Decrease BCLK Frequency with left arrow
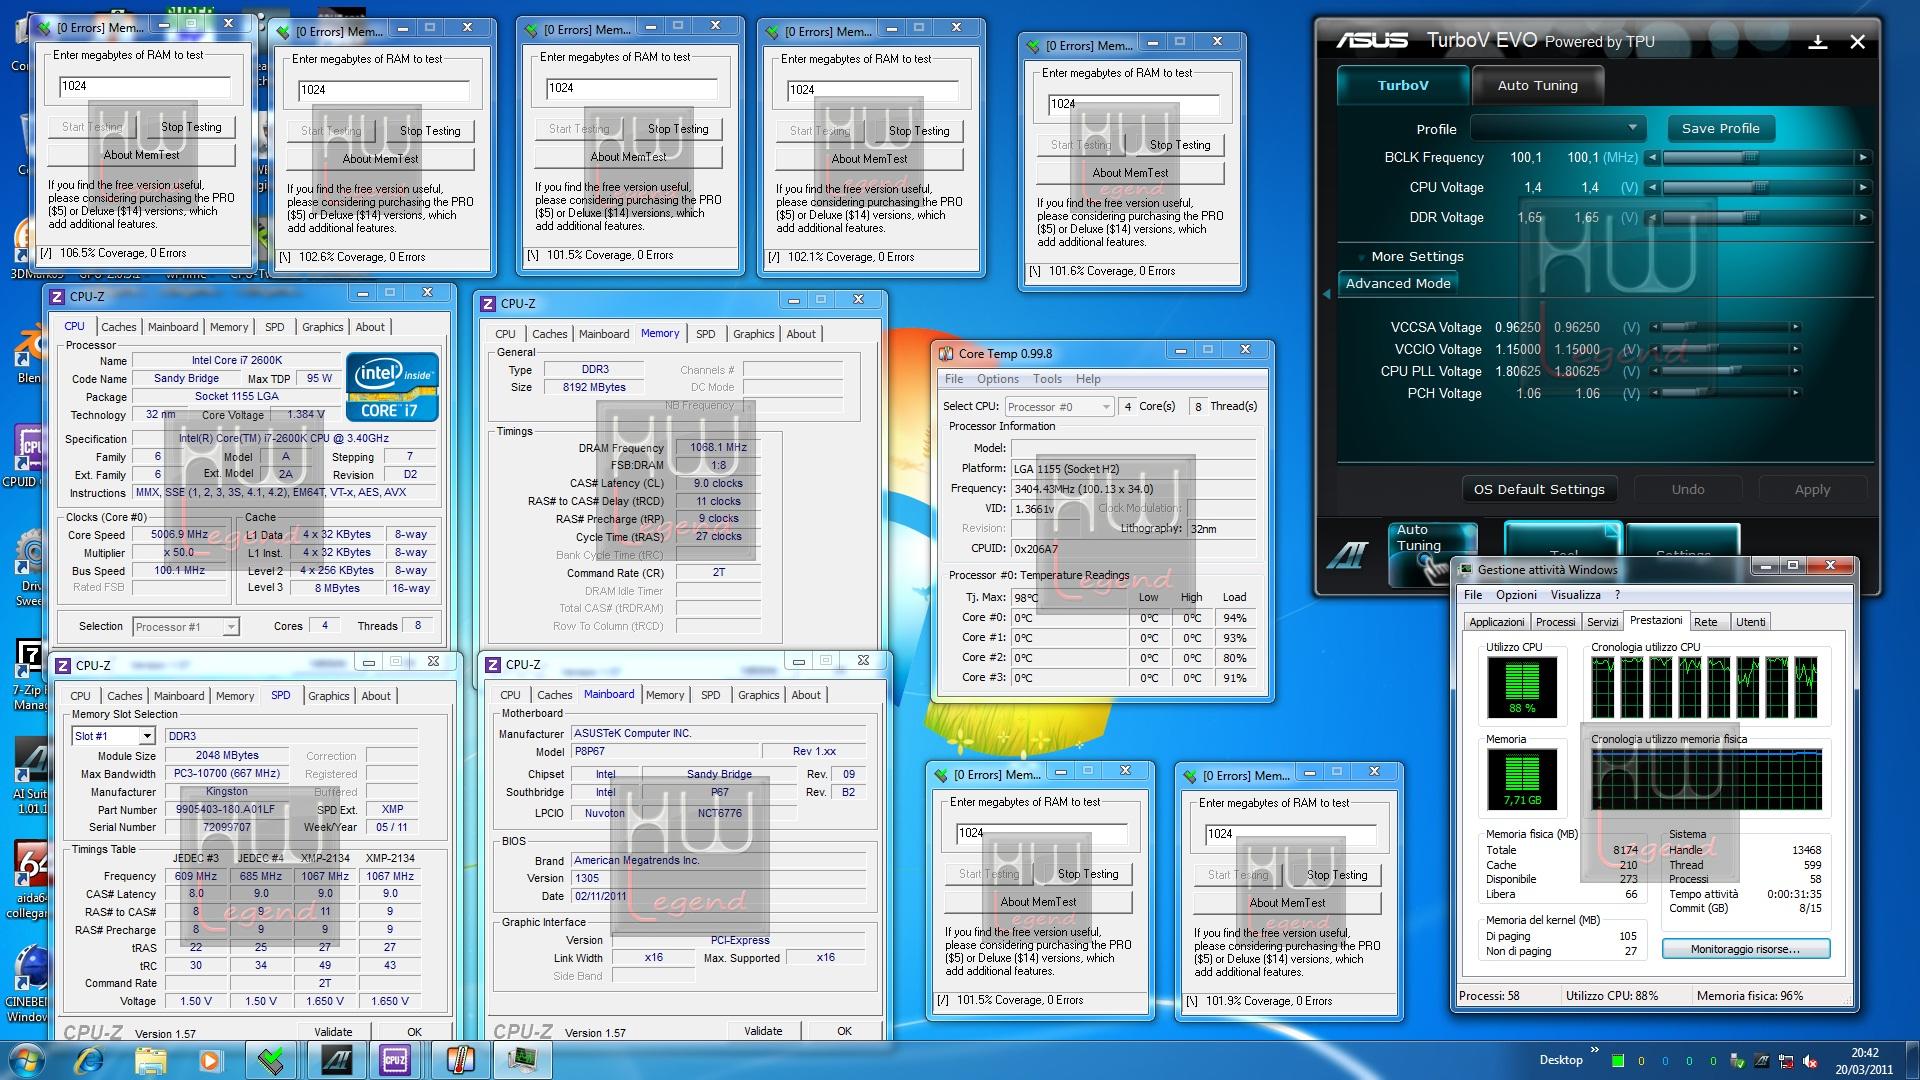 (x=1652, y=157)
